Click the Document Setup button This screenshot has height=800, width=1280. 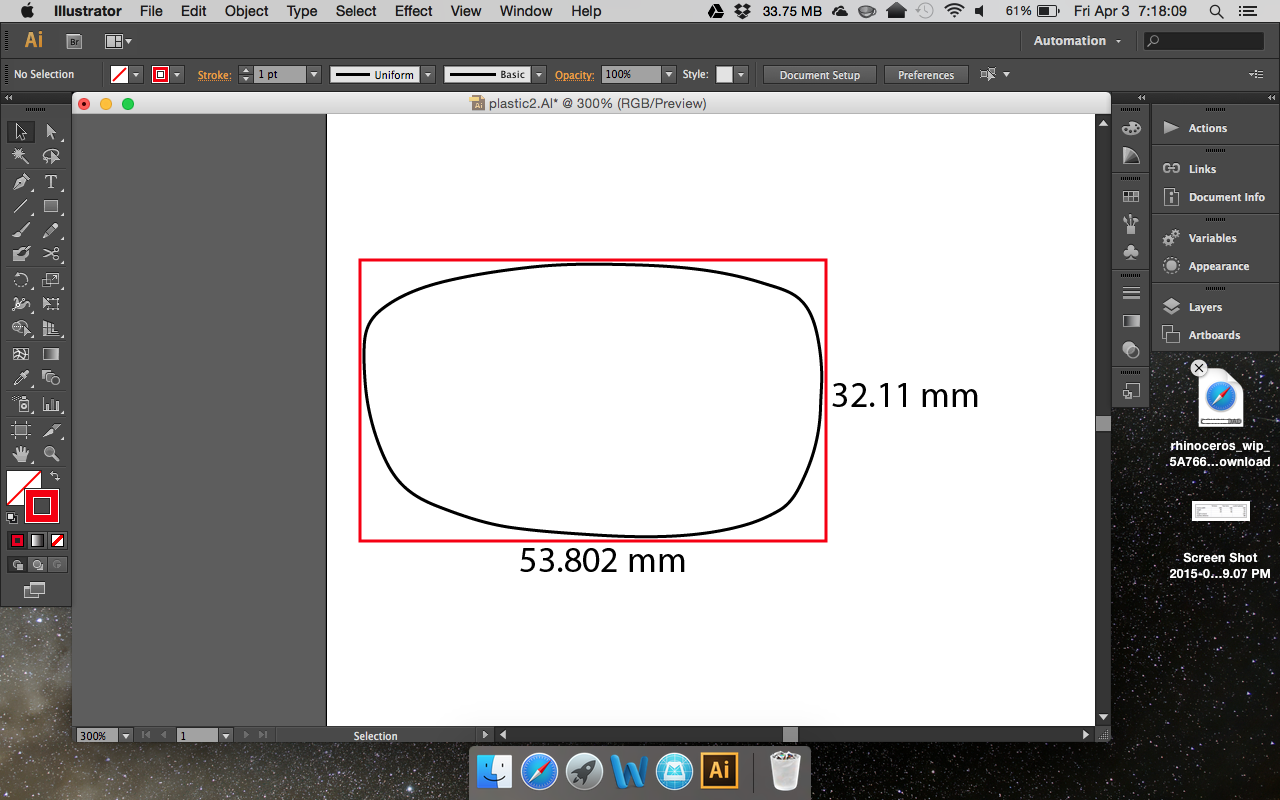tap(820, 75)
